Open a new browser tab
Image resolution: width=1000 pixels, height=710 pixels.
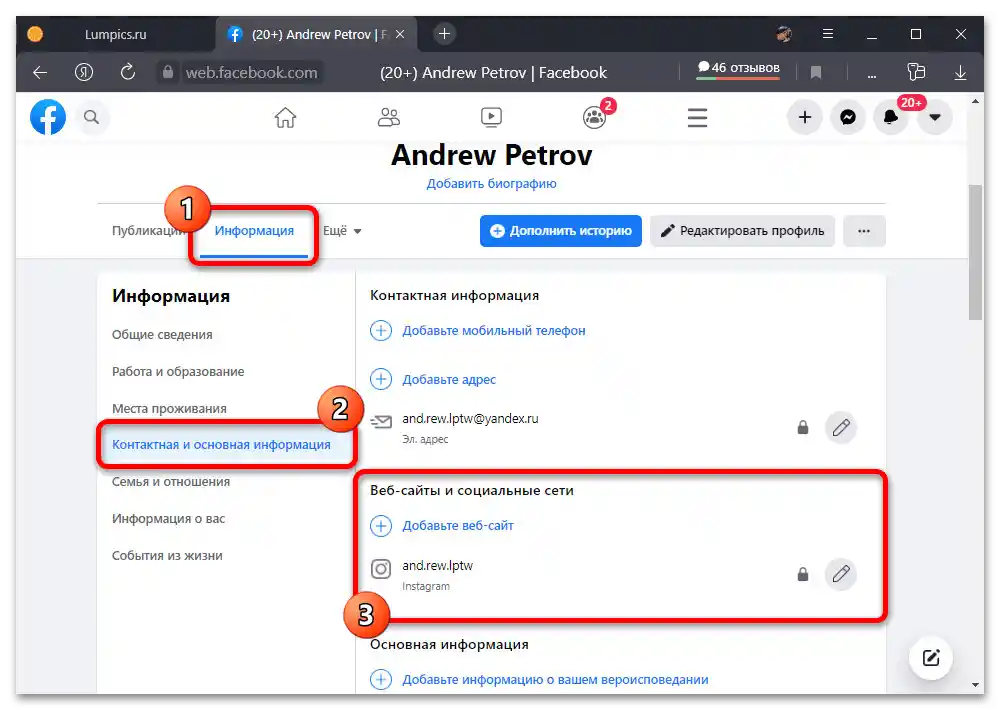(x=445, y=34)
